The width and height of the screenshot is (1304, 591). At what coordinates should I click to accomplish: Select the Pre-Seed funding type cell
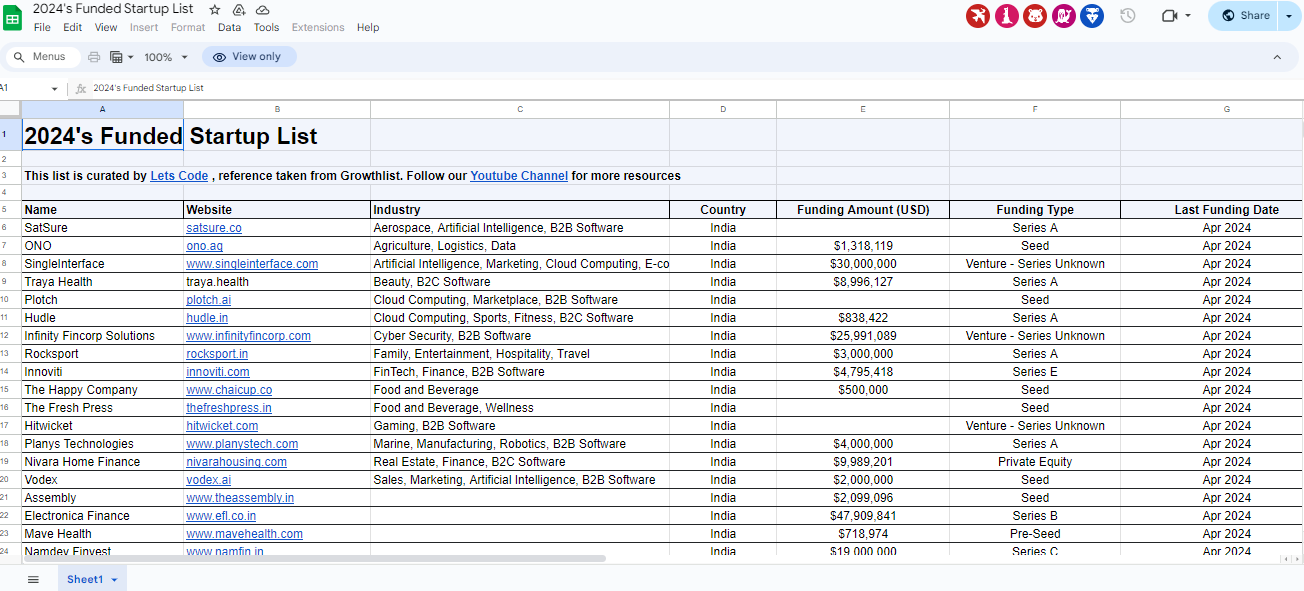[x=1035, y=534]
